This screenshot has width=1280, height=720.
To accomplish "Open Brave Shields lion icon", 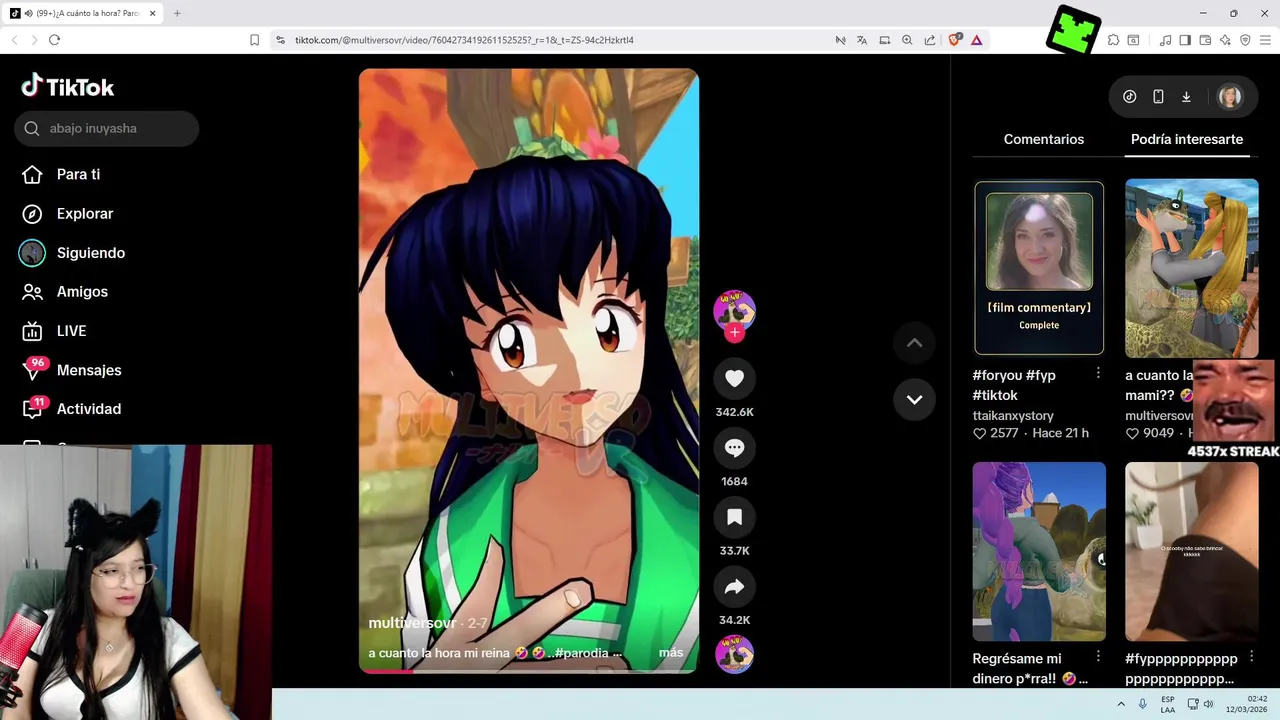I will tap(954, 40).
